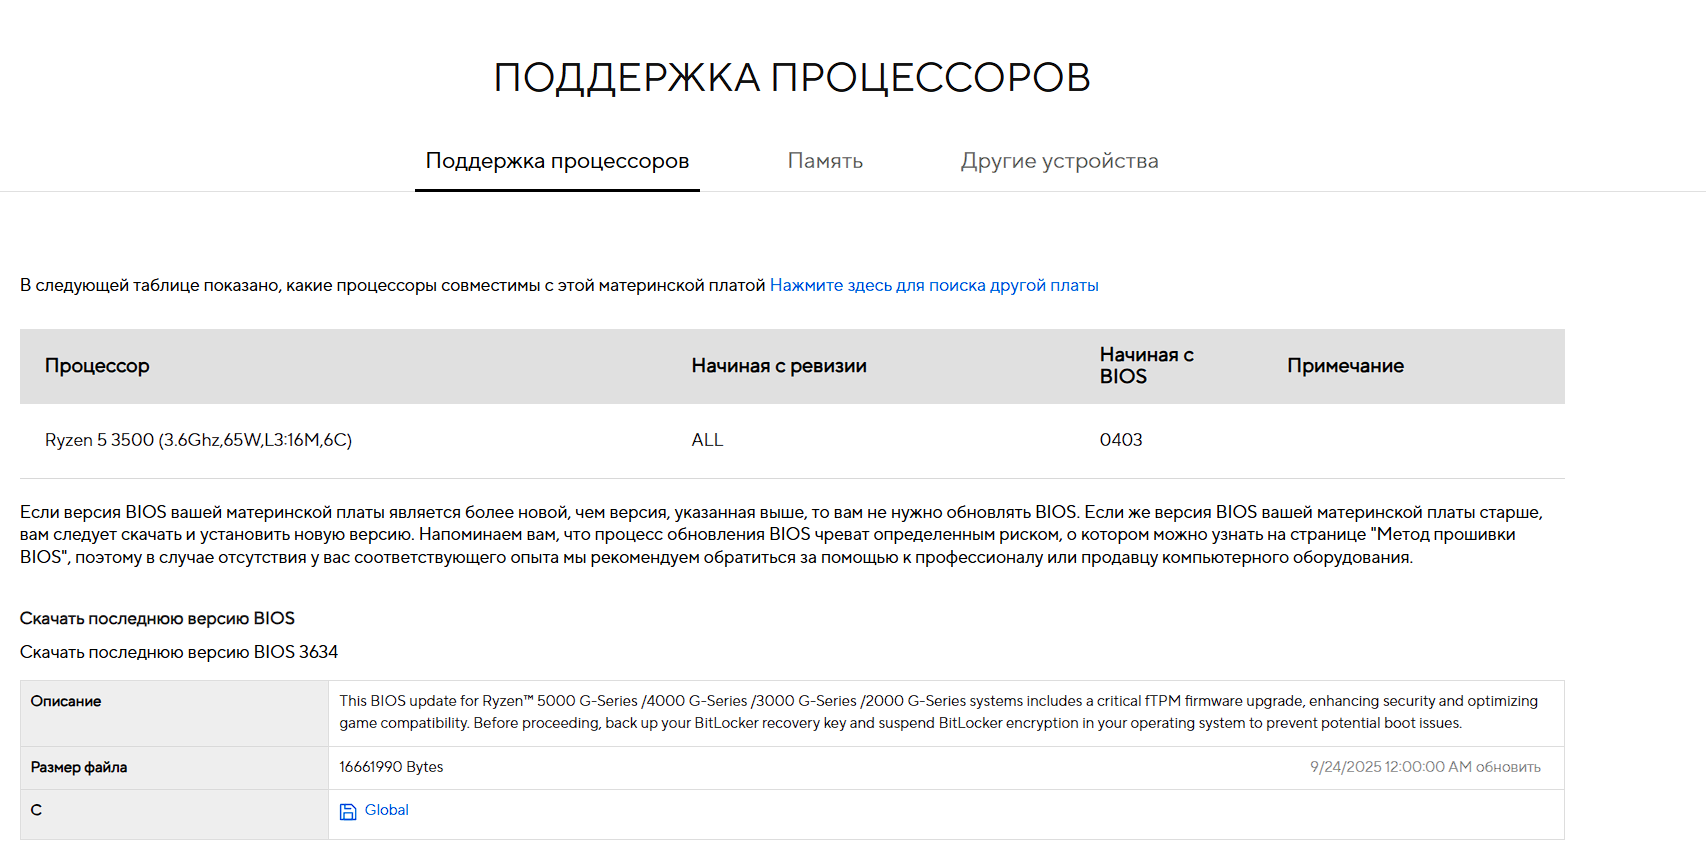Click the BIOS update warning paragraph
1706x866 pixels.
click(782, 535)
